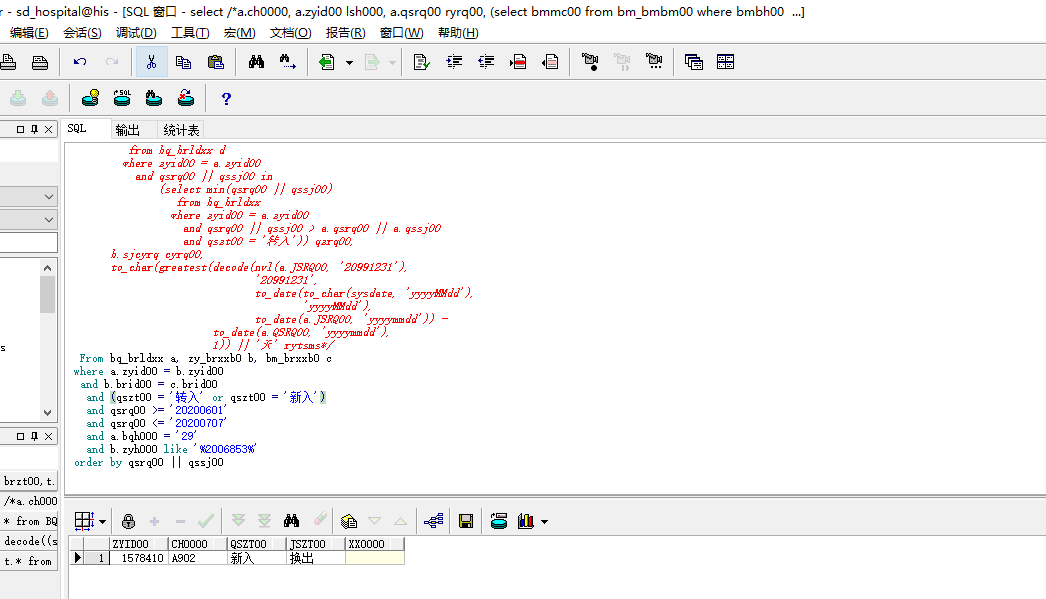Click the SQL export database icon
Viewport: 1046px width, 599px height.
click(122, 98)
